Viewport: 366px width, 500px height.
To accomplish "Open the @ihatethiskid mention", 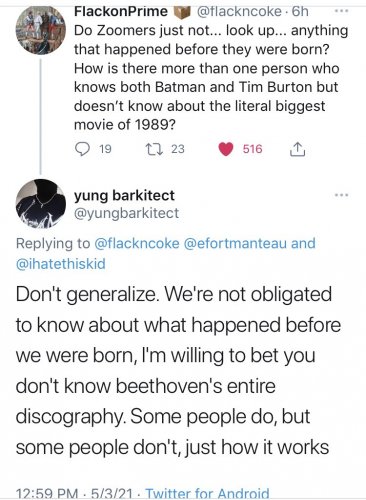I will (61, 264).
